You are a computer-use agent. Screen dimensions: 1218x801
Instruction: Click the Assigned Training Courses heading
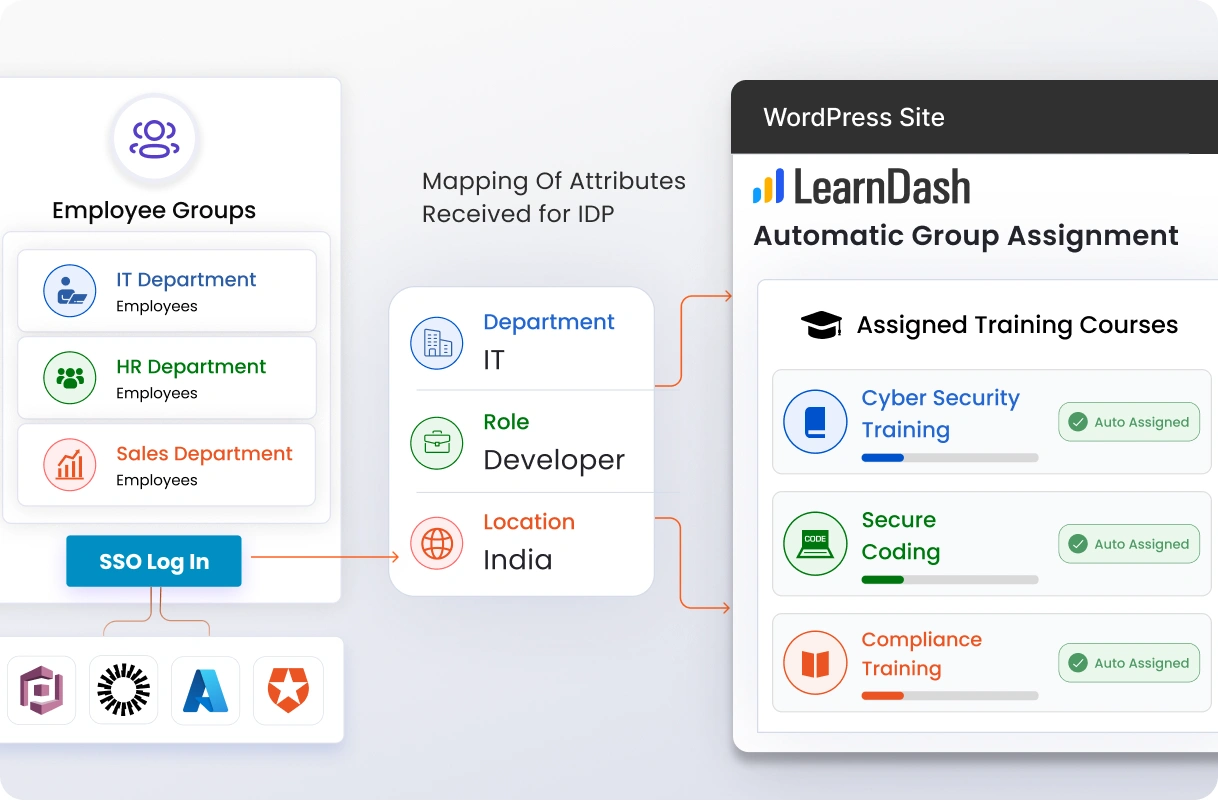pos(1018,325)
